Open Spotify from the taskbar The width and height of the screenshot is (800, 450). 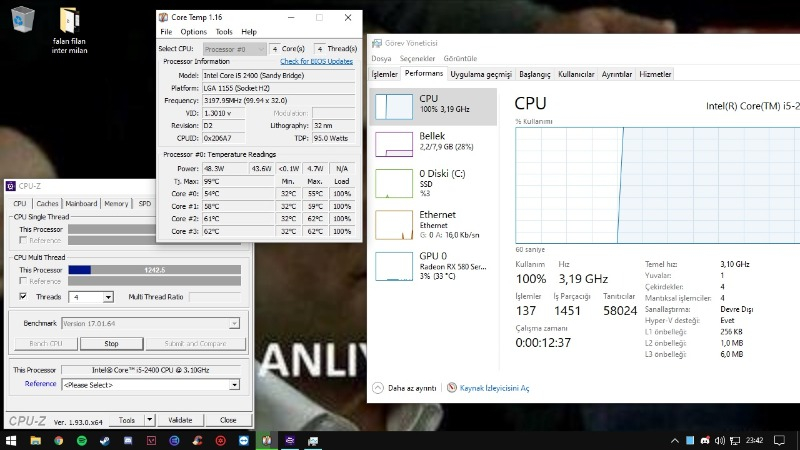pyautogui.click(x=82, y=440)
